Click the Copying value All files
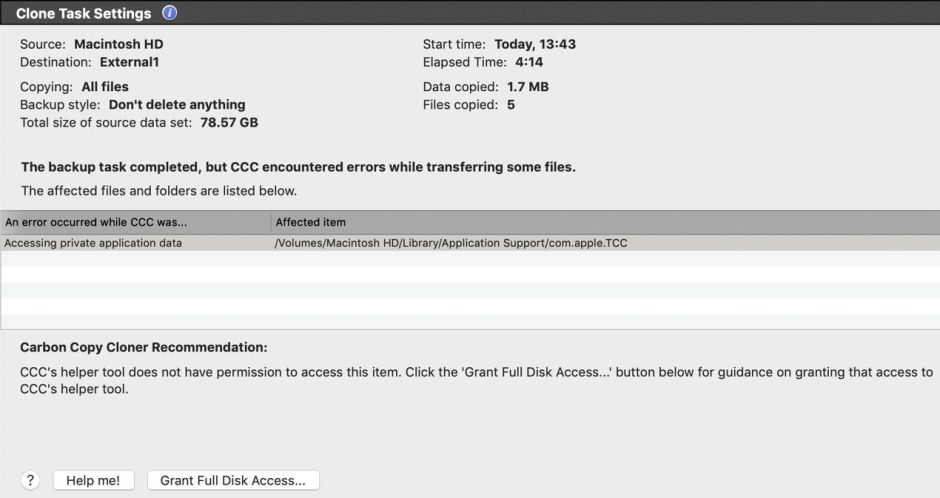 pyautogui.click(x=105, y=87)
